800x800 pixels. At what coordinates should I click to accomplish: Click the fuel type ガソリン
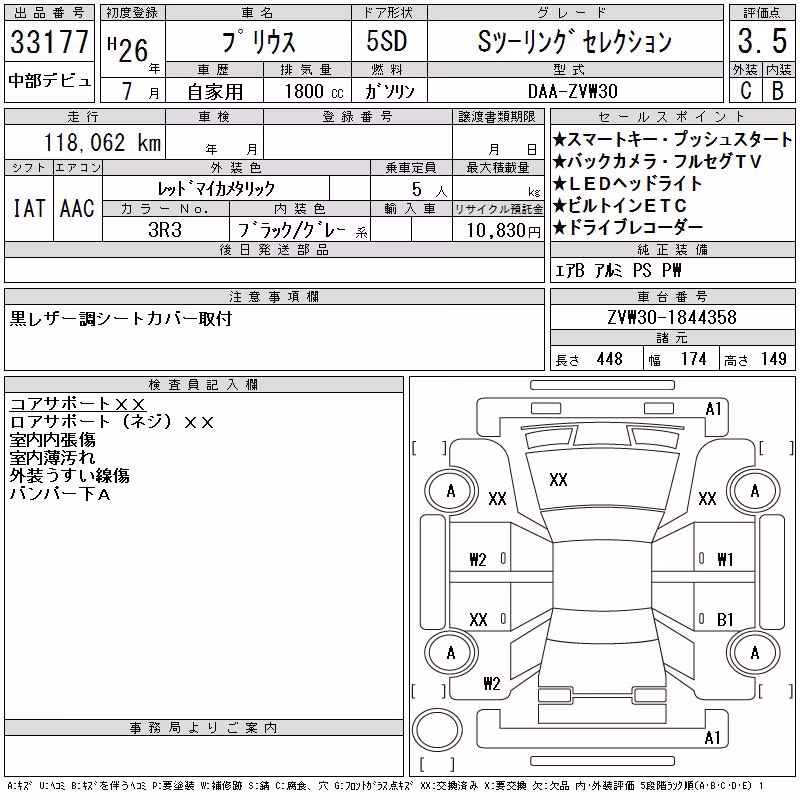point(389,91)
